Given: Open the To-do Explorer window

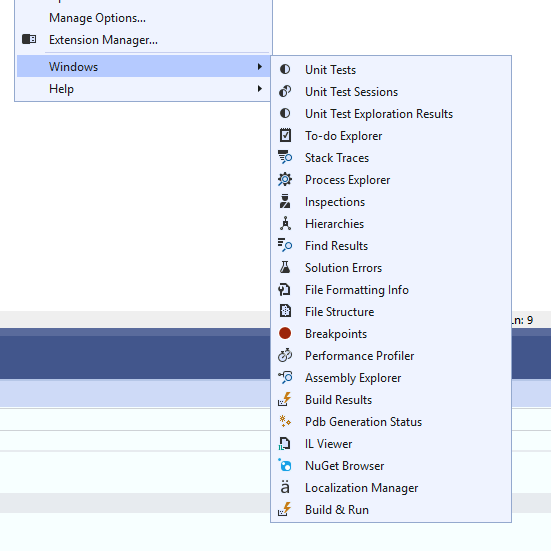Looking at the screenshot, I should coord(391,135).
